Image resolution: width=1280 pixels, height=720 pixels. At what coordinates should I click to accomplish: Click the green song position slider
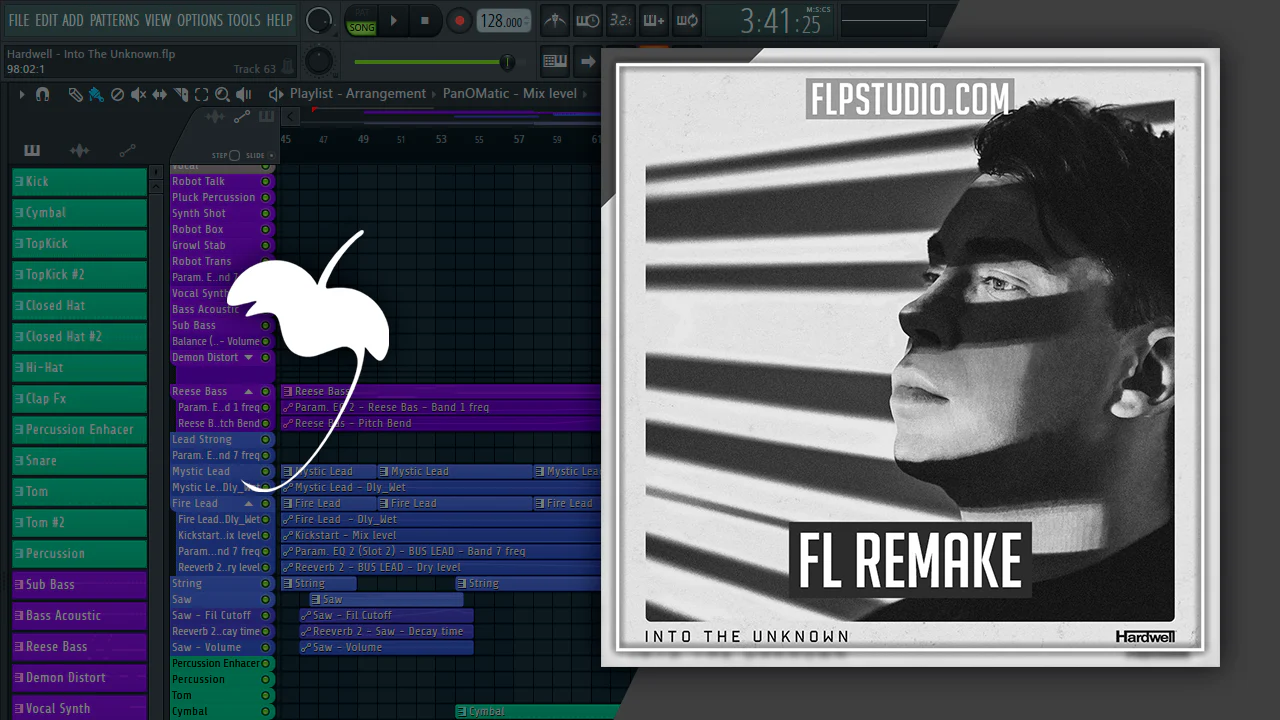pos(442,62)
